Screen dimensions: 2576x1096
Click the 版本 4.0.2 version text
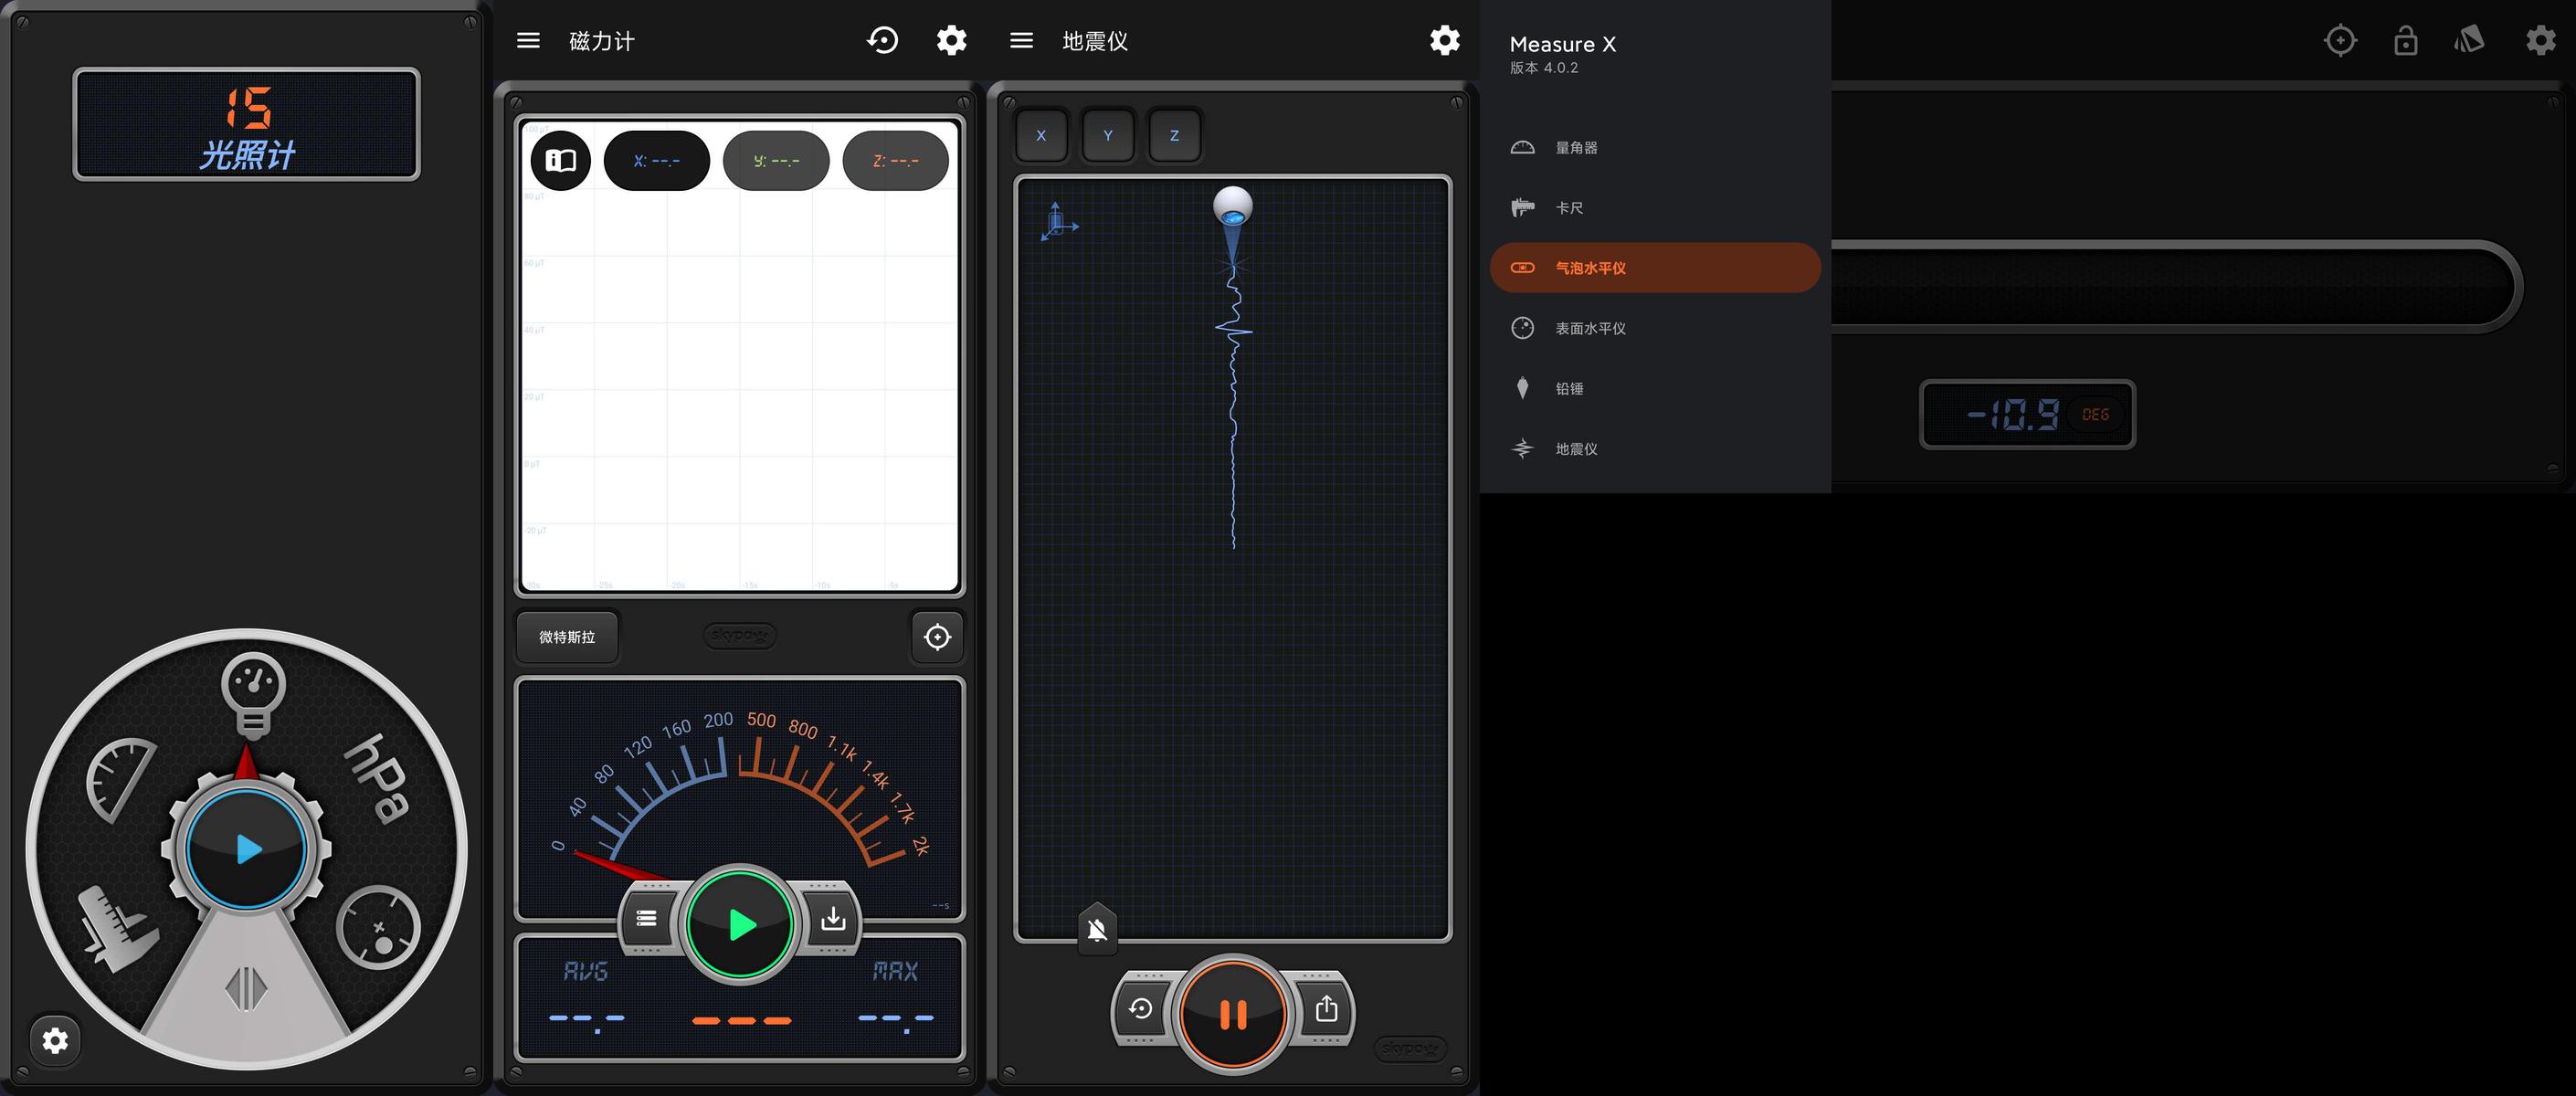1544,68
